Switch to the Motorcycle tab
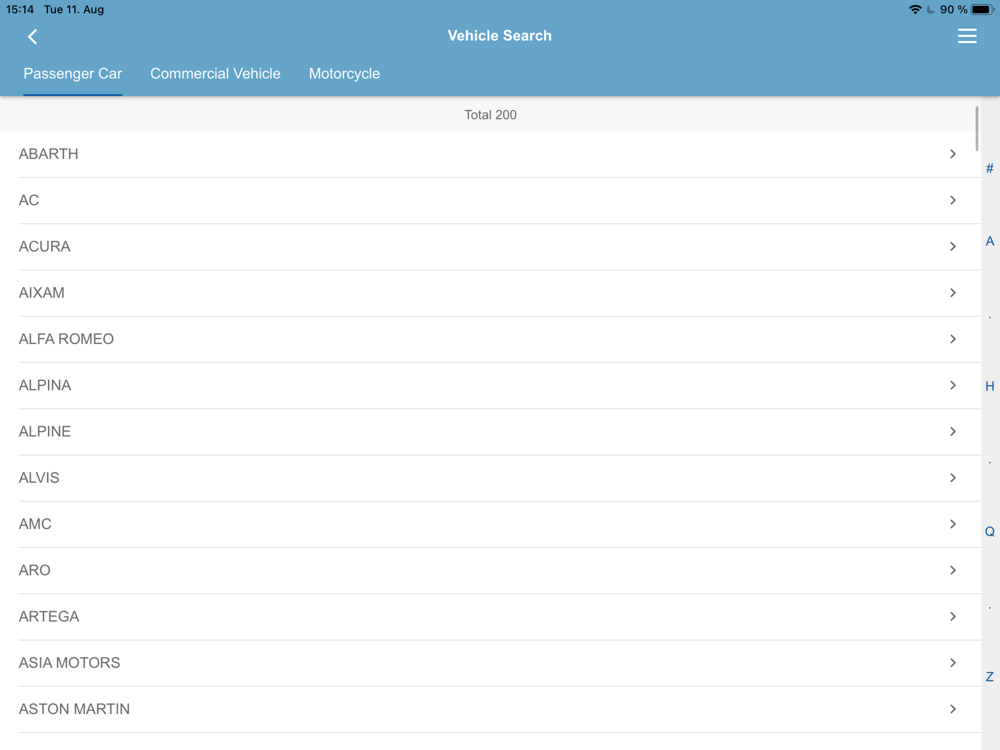The height and width of the screenshot is (750, 1000). click(x=344, y=74)
